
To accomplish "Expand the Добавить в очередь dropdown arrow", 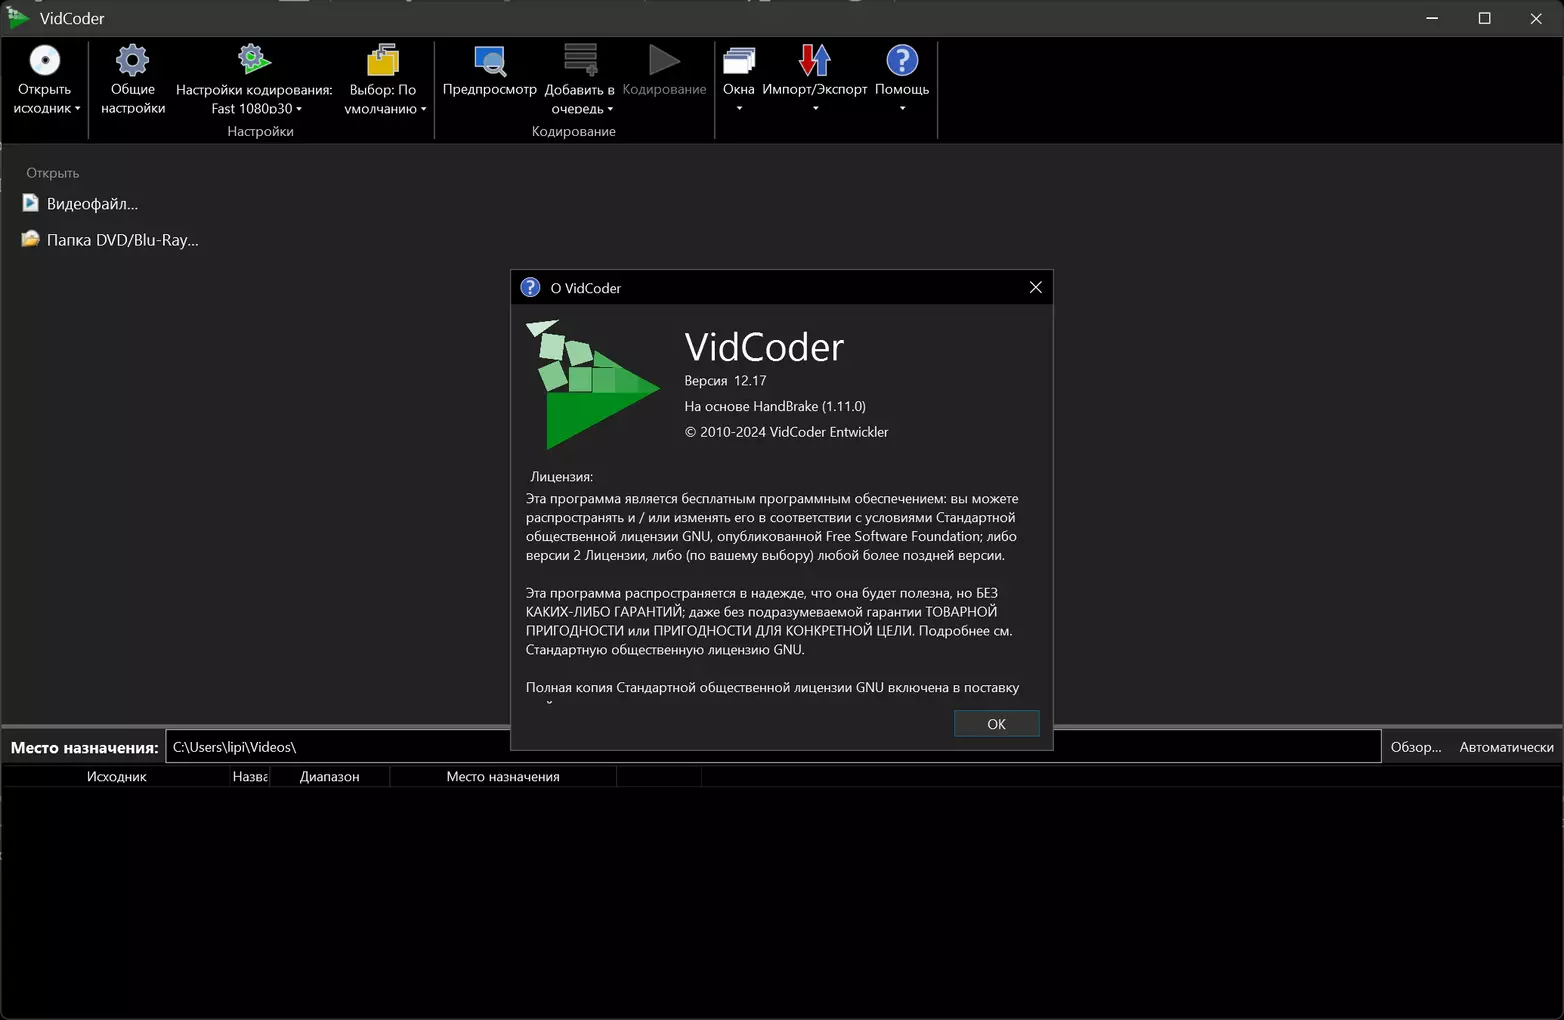I will pos(610,109).
